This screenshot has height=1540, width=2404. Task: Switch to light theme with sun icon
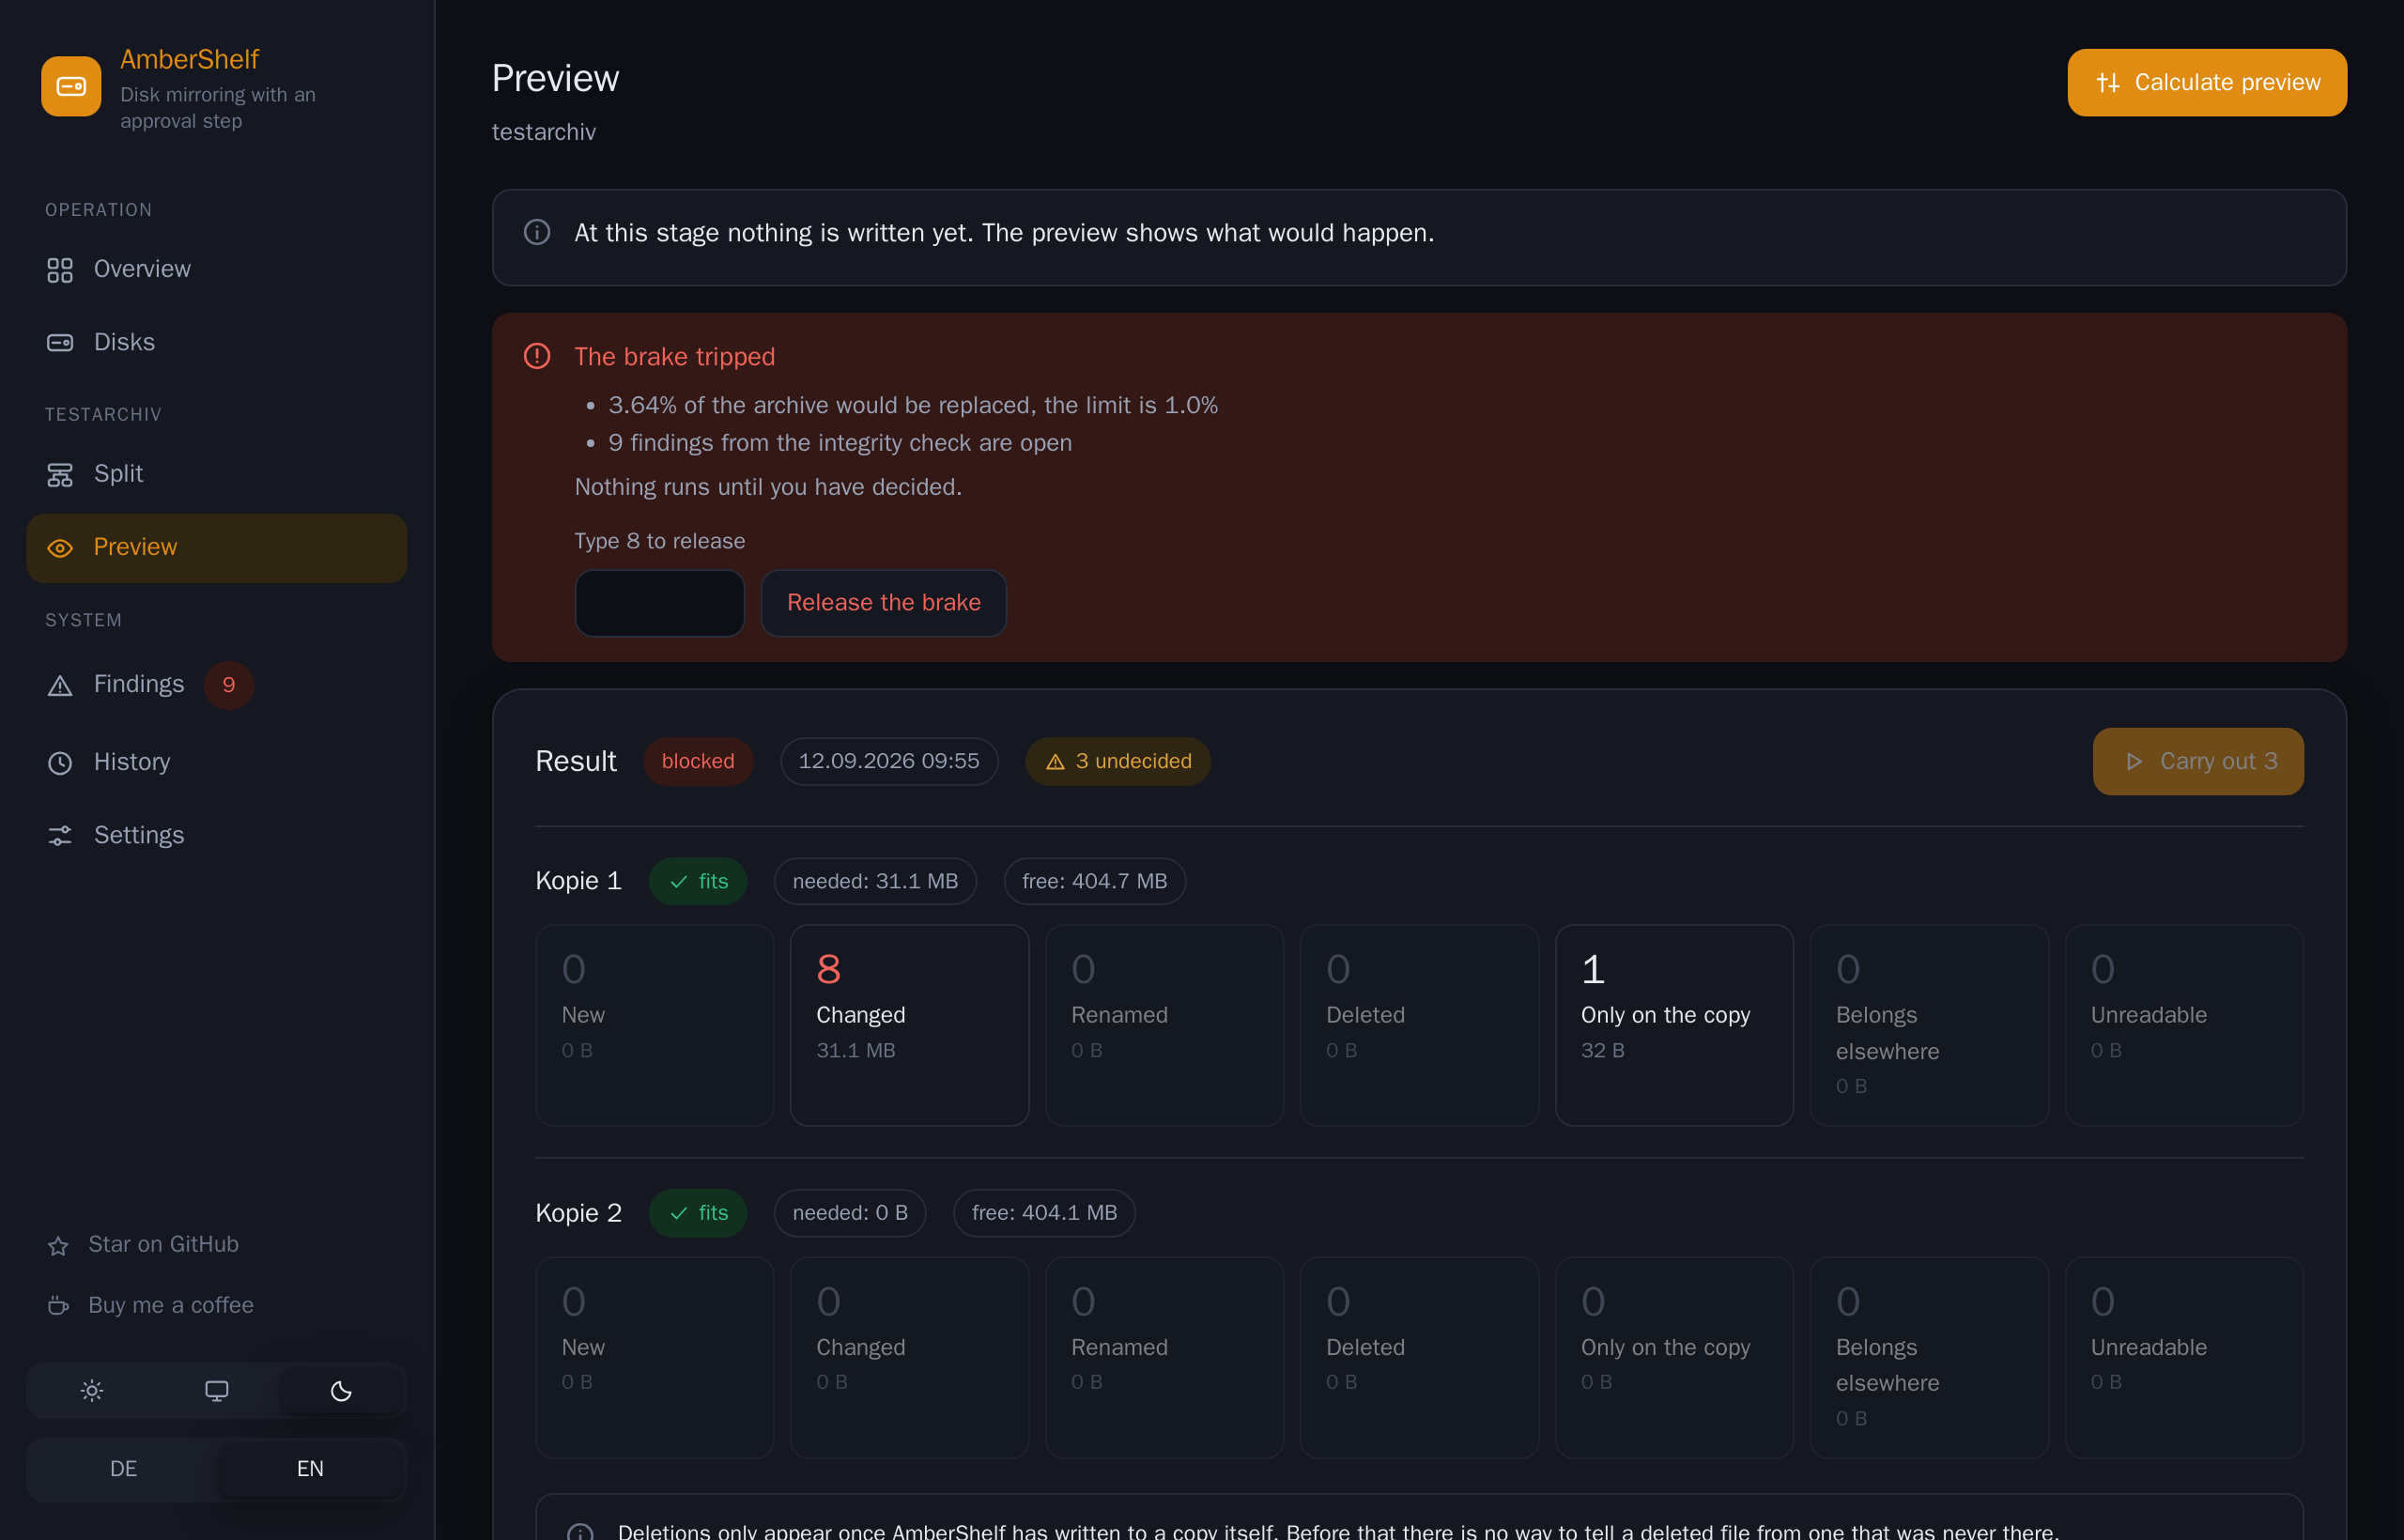point(92,1391)
